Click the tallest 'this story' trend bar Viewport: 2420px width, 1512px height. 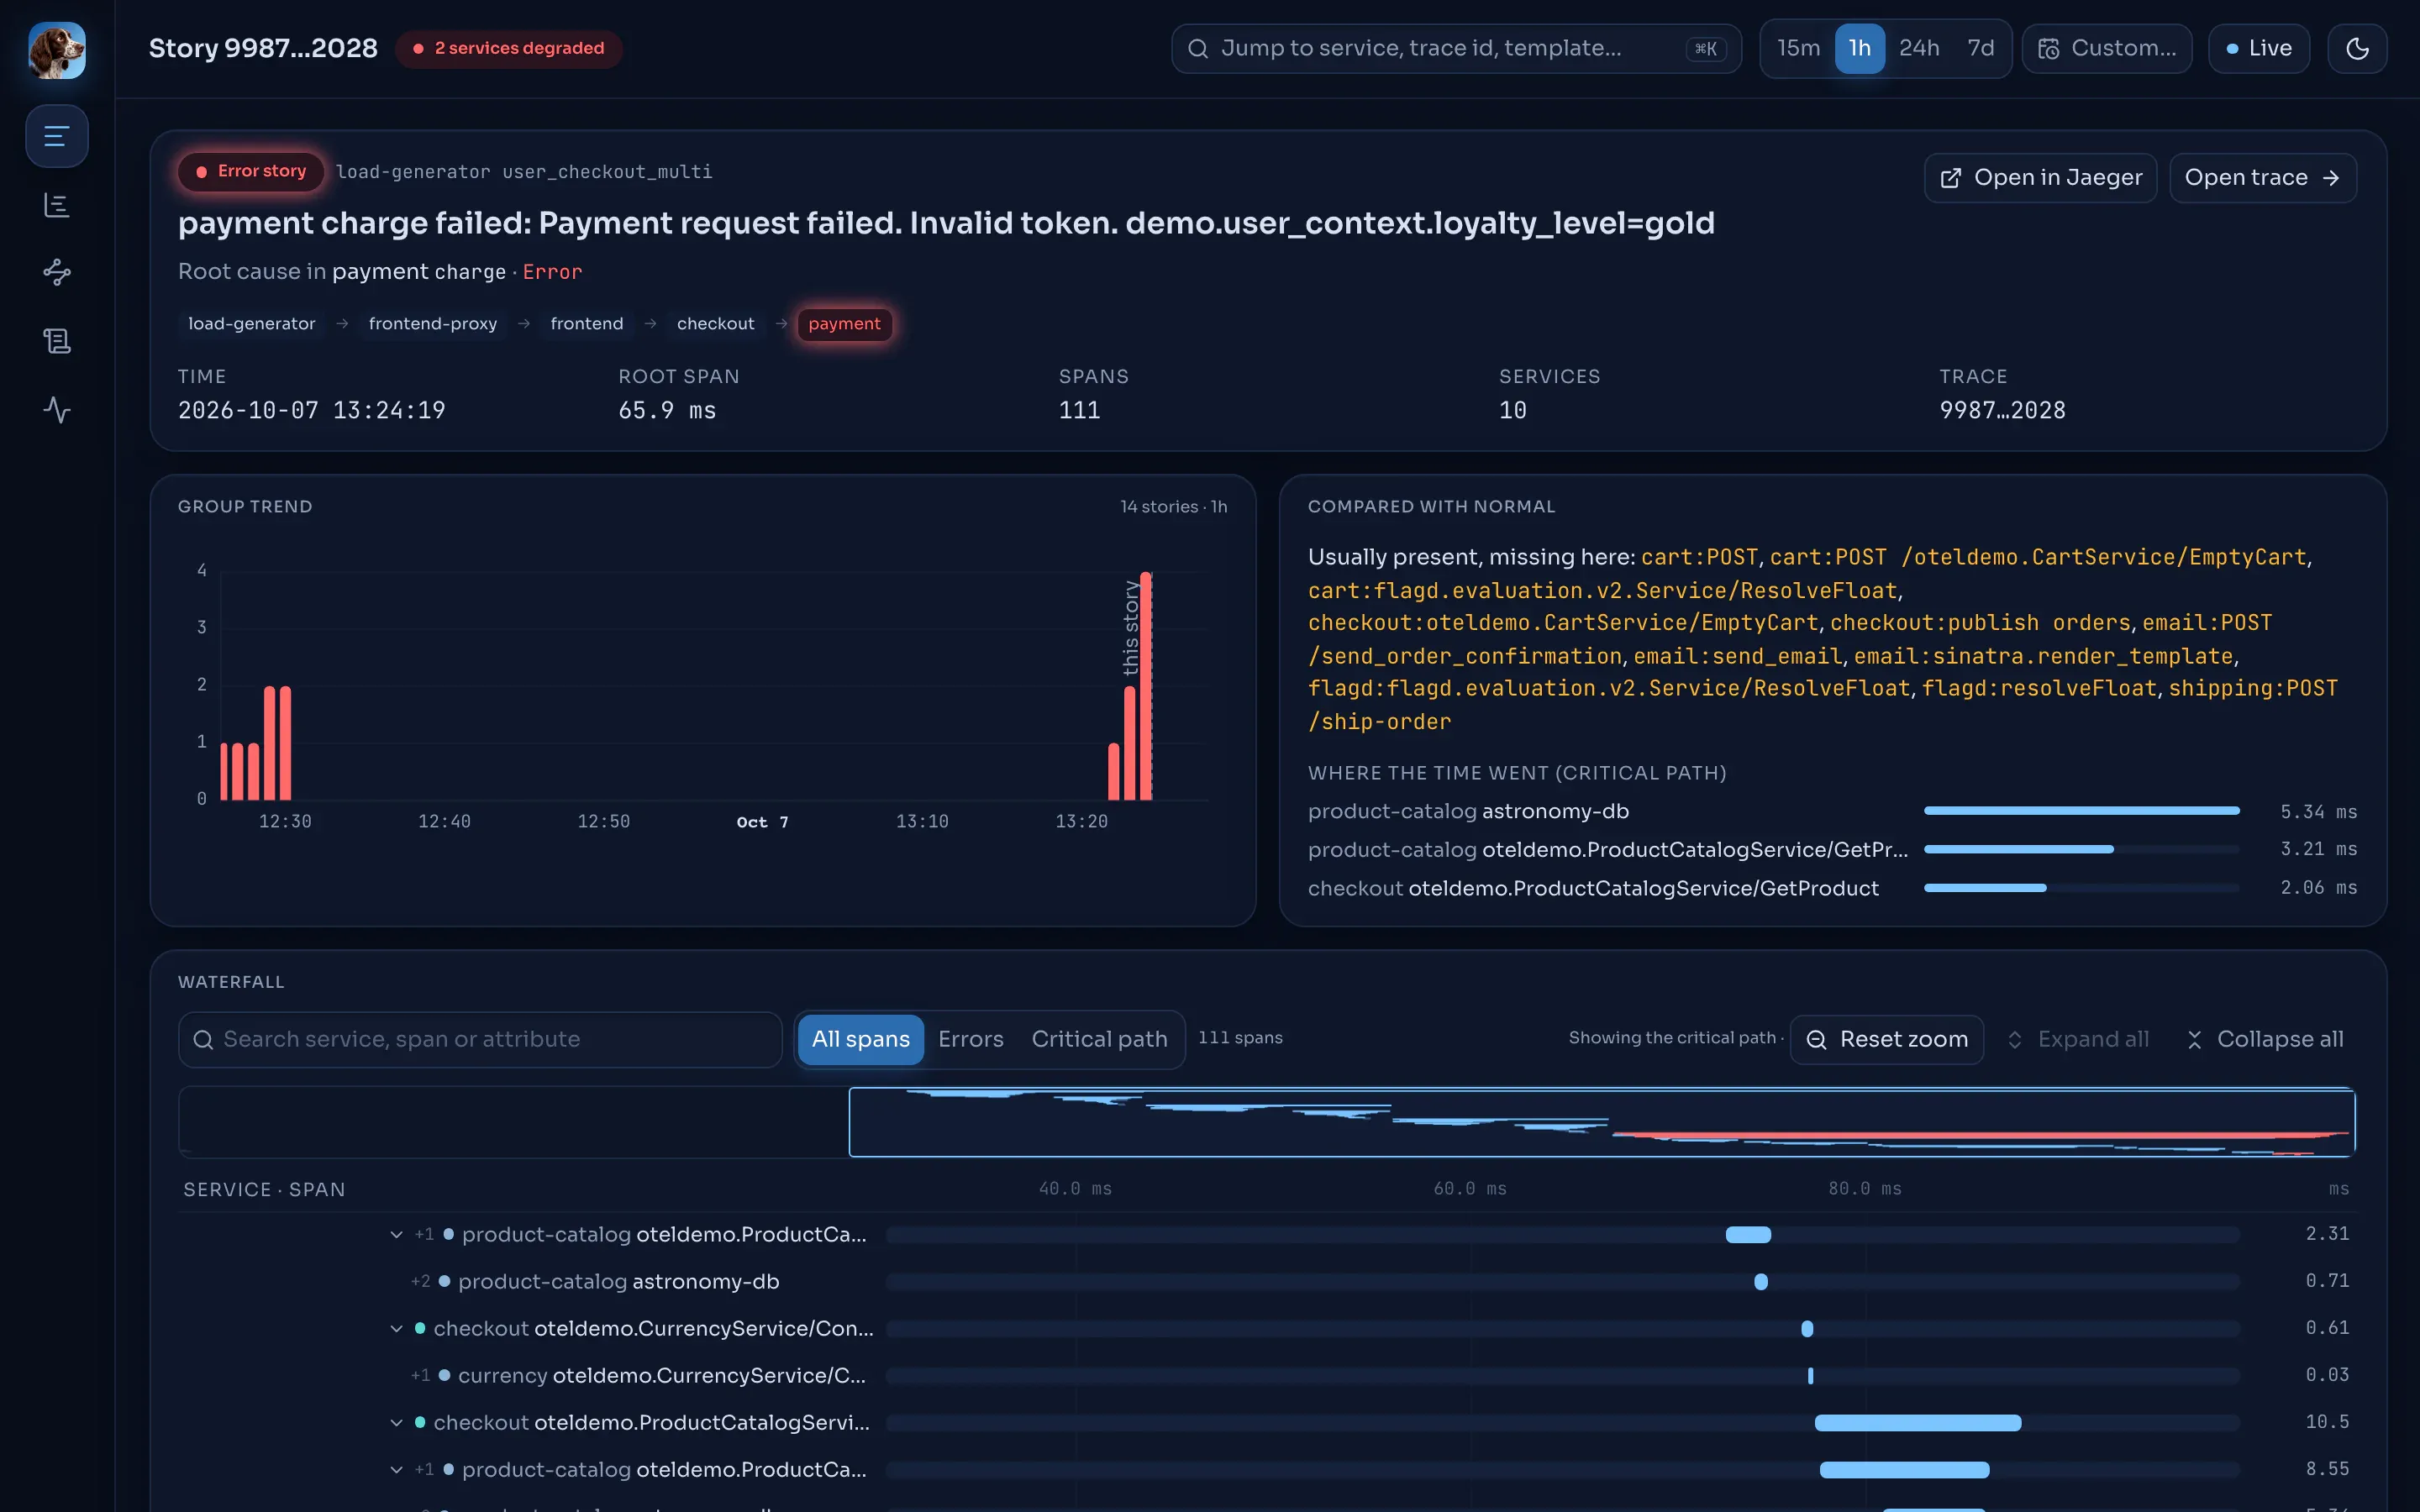pos(1146,686)
